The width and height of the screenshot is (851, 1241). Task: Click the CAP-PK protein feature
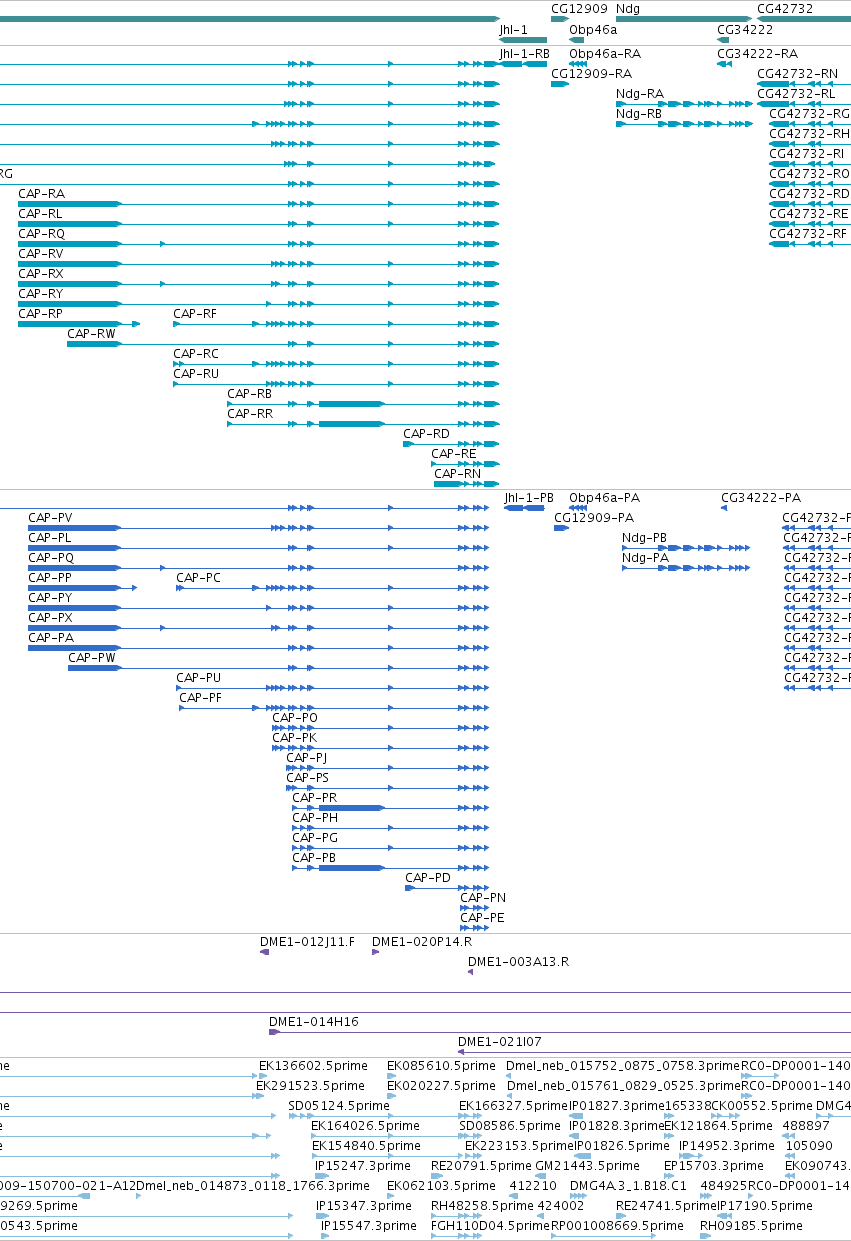[x=380, y=748]
